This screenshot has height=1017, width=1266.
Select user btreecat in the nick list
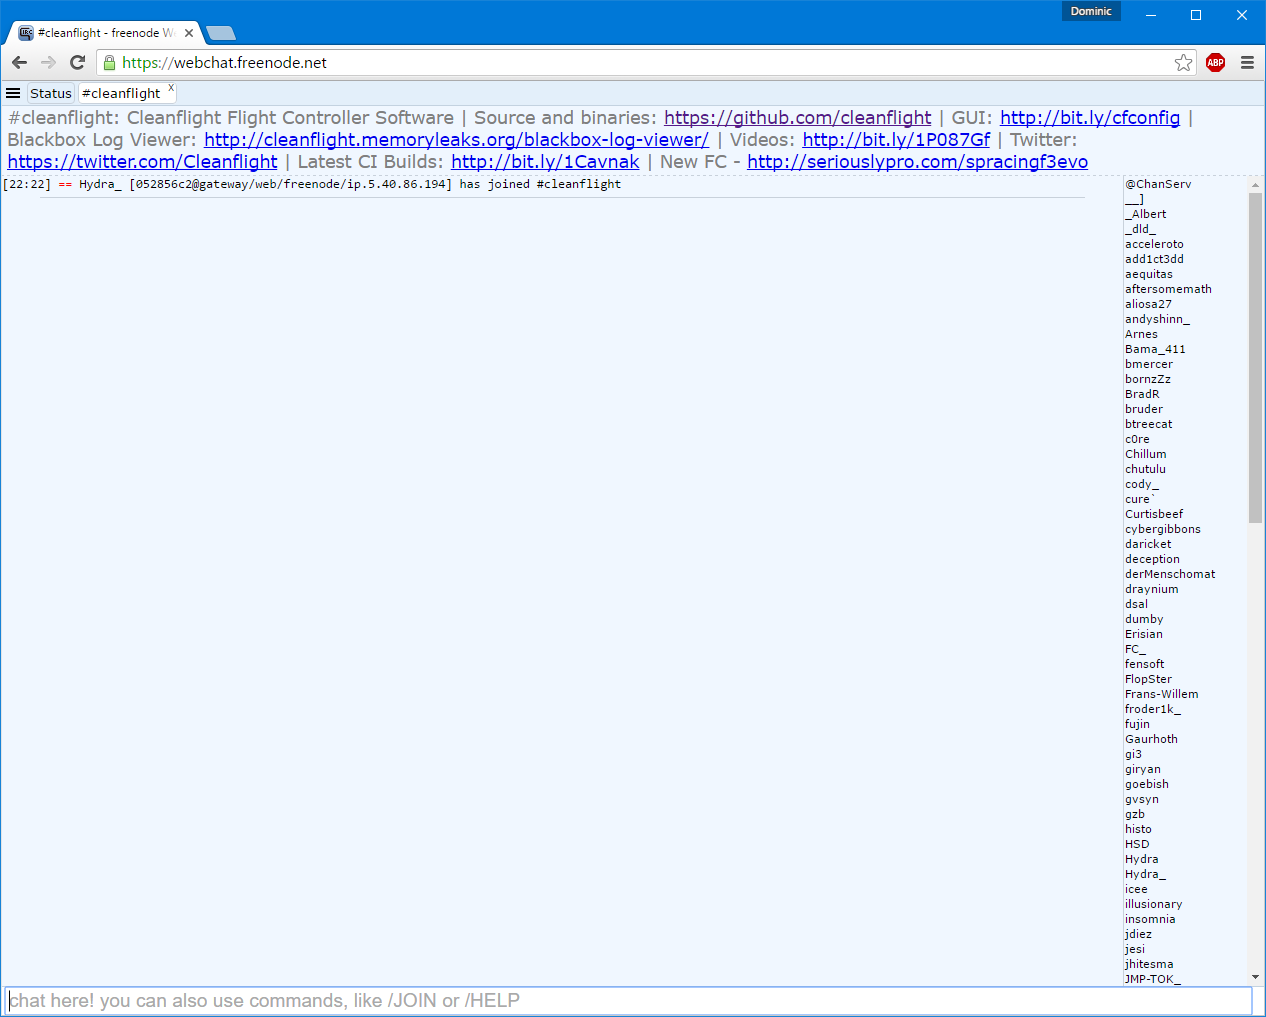pyautogui.click(x=1149, y=424)
